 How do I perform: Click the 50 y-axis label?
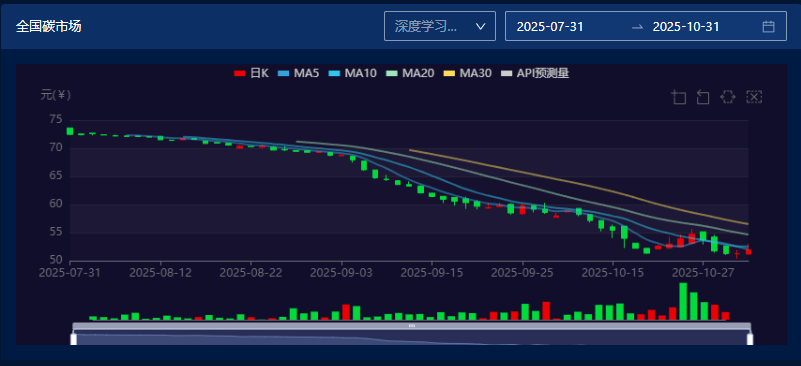coord(56,261)
